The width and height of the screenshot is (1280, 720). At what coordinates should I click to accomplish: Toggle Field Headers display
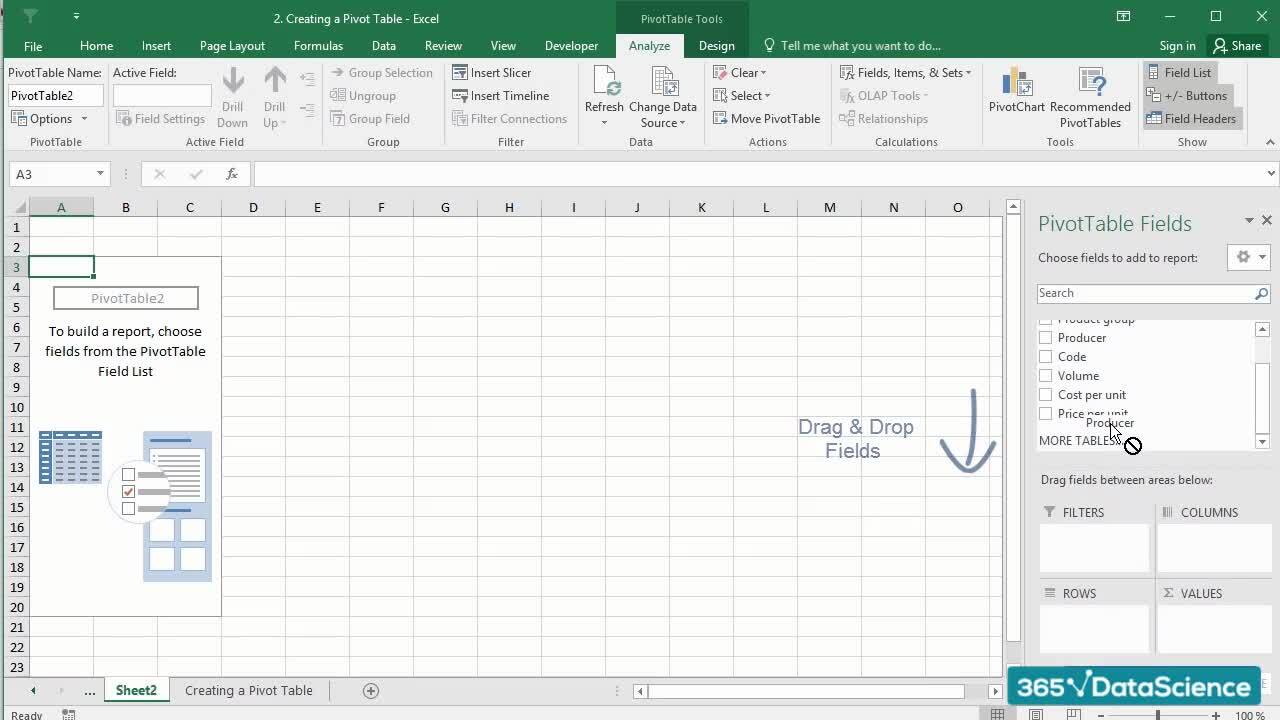tap(1191, 118)
